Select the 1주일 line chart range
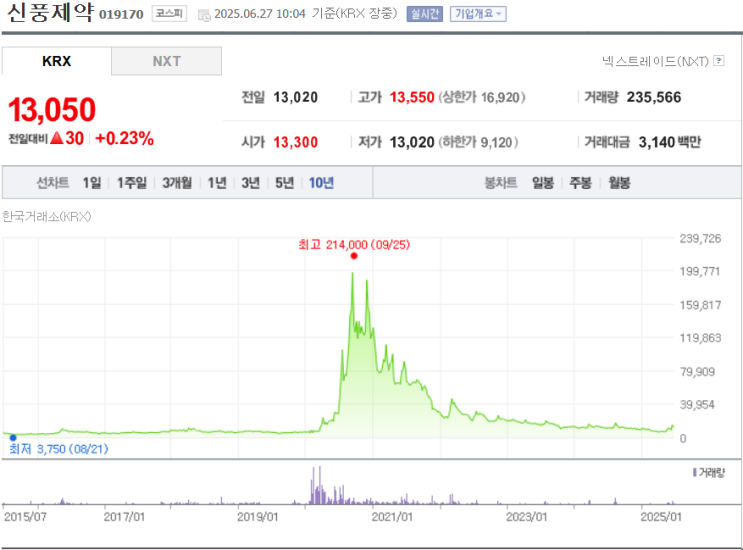743x550 pixels. click(x=132, y=182)
